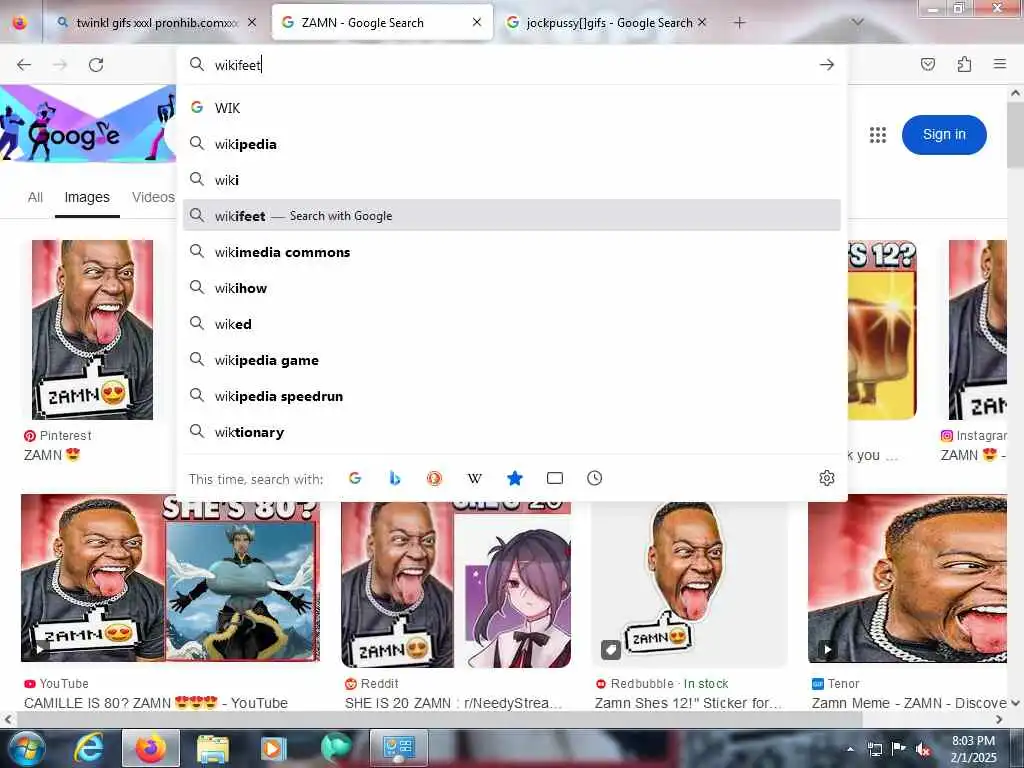This screenshot has height=768, width=1024.
Task: Open CAMILLE IS 80 YouTube thumbnail
Action: (170, 578)
